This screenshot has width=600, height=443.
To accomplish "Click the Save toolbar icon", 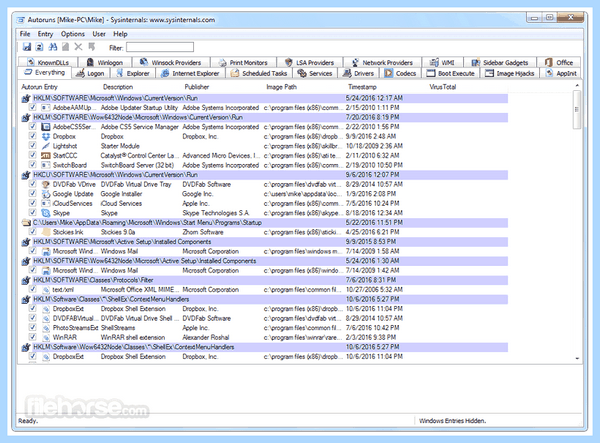I will pos(26,47).
